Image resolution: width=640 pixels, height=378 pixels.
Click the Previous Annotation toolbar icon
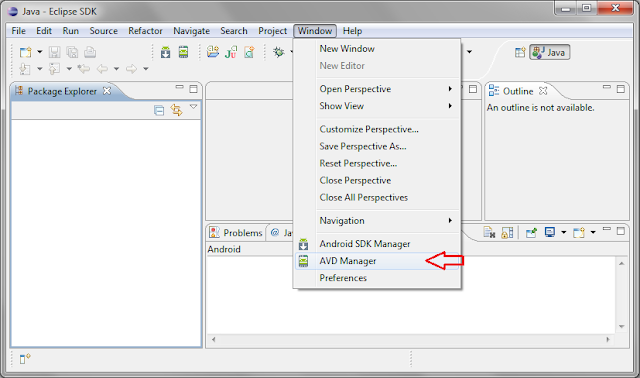tap(54, 69)
